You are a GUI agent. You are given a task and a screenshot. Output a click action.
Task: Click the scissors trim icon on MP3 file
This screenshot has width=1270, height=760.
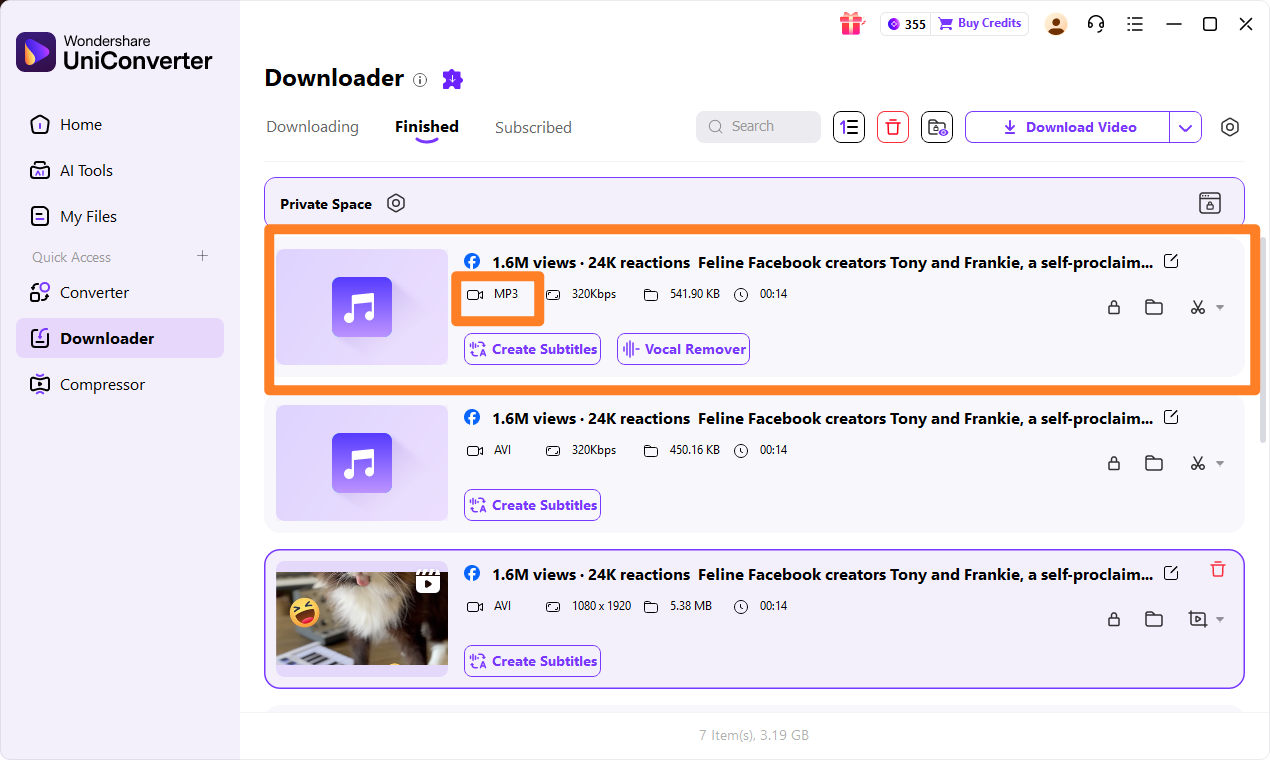coord(1197,307)
